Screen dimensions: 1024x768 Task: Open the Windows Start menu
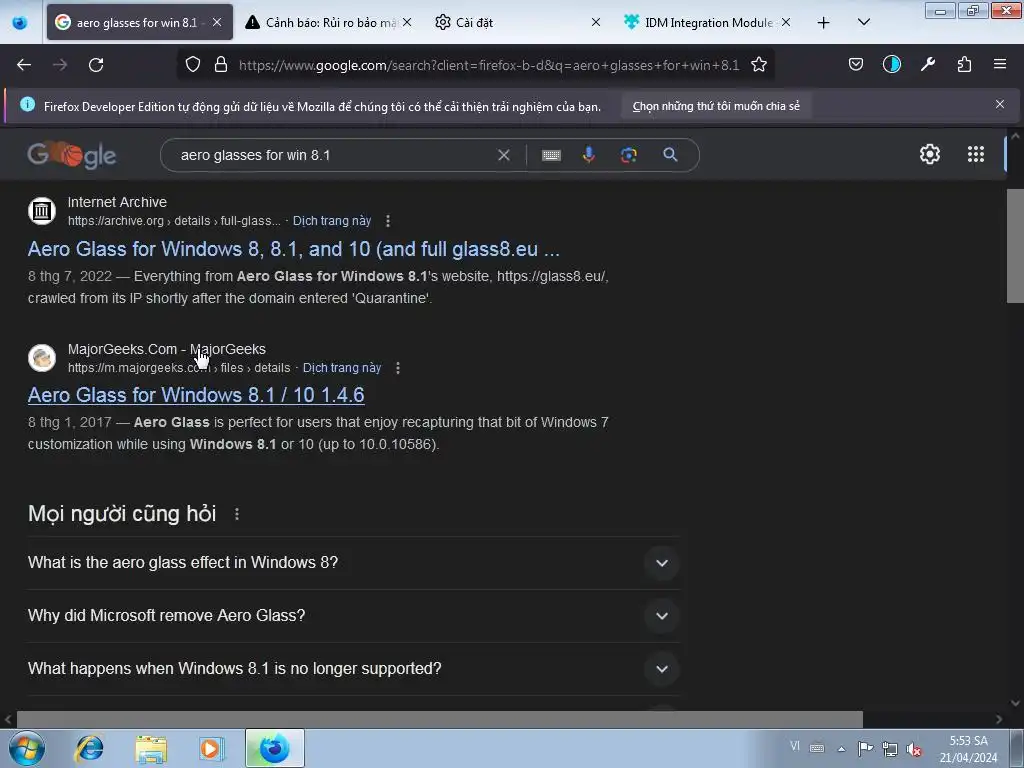[x=27, y=748]
